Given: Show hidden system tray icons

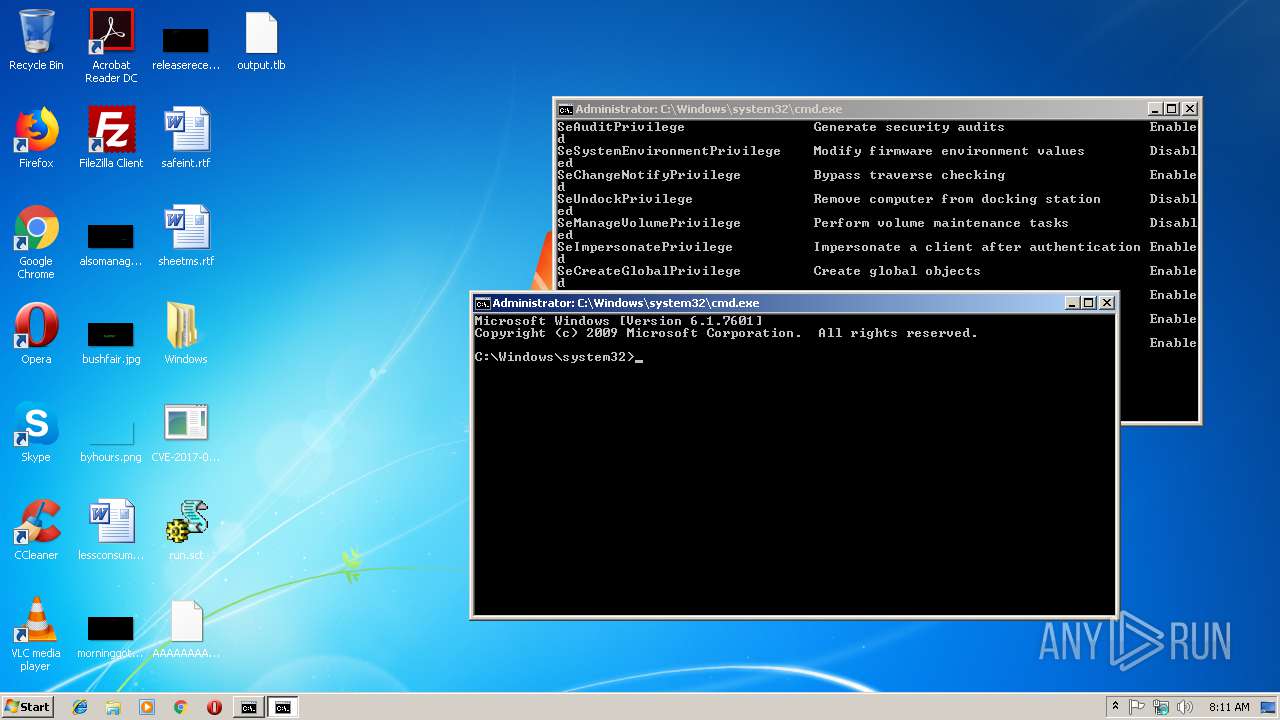Looking at the screenshot, I should (x=1116, y=707).
